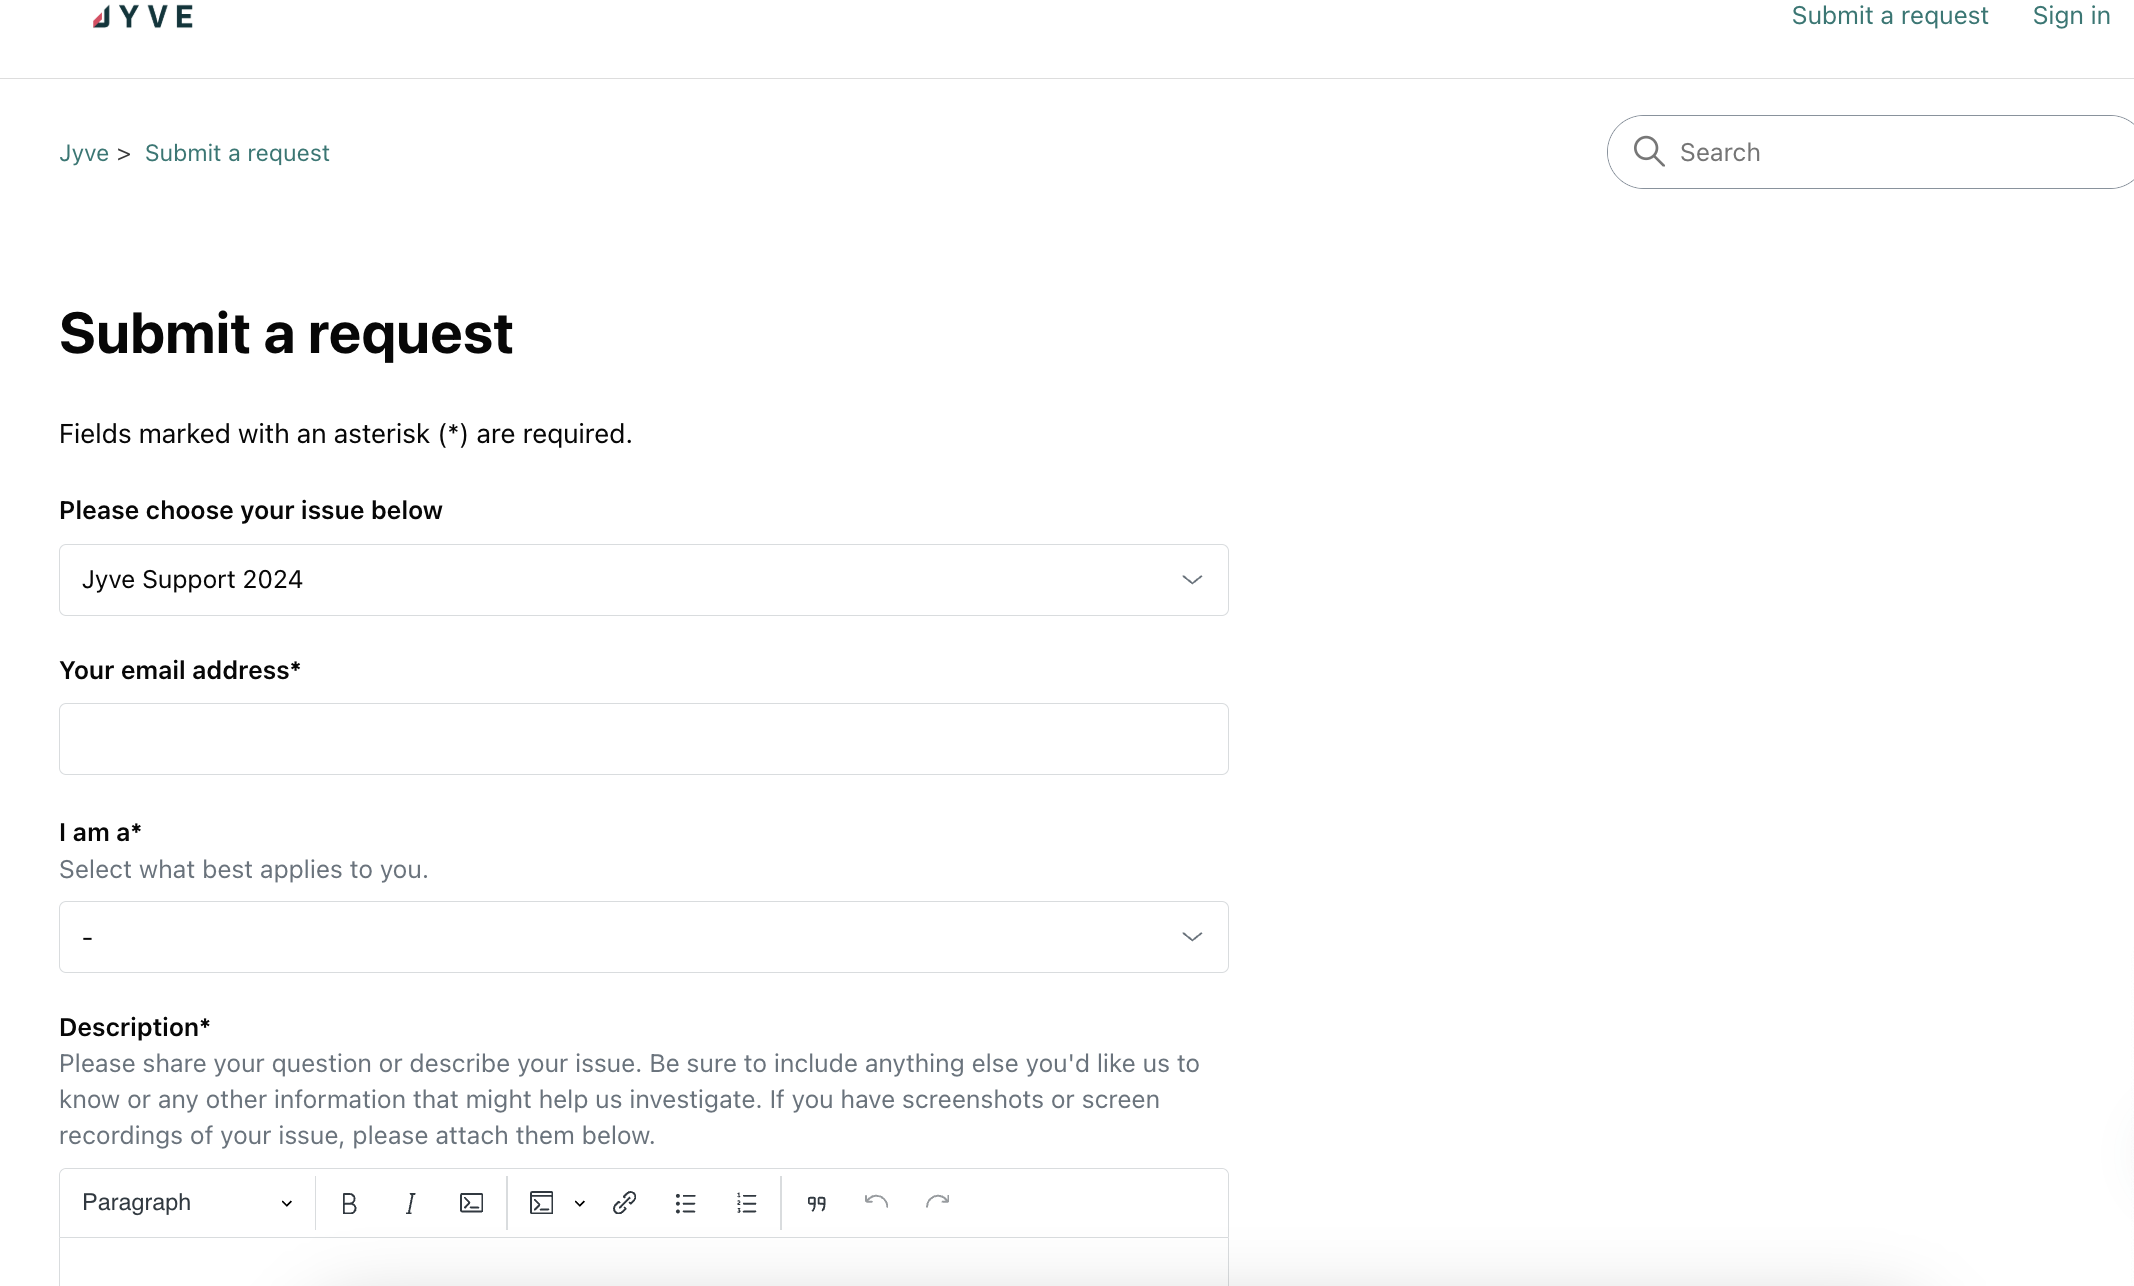Undo last edit in description
This screenshot has width=2134, height=1286.
(877, 1203)
